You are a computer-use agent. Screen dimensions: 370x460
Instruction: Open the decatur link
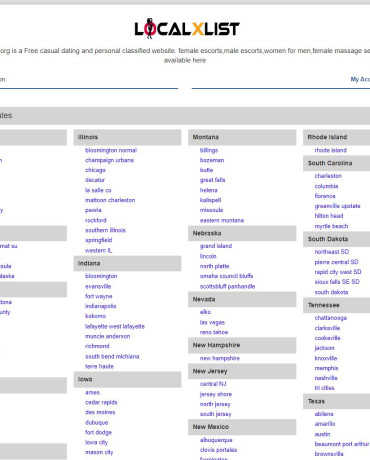[x=95, y=180]
